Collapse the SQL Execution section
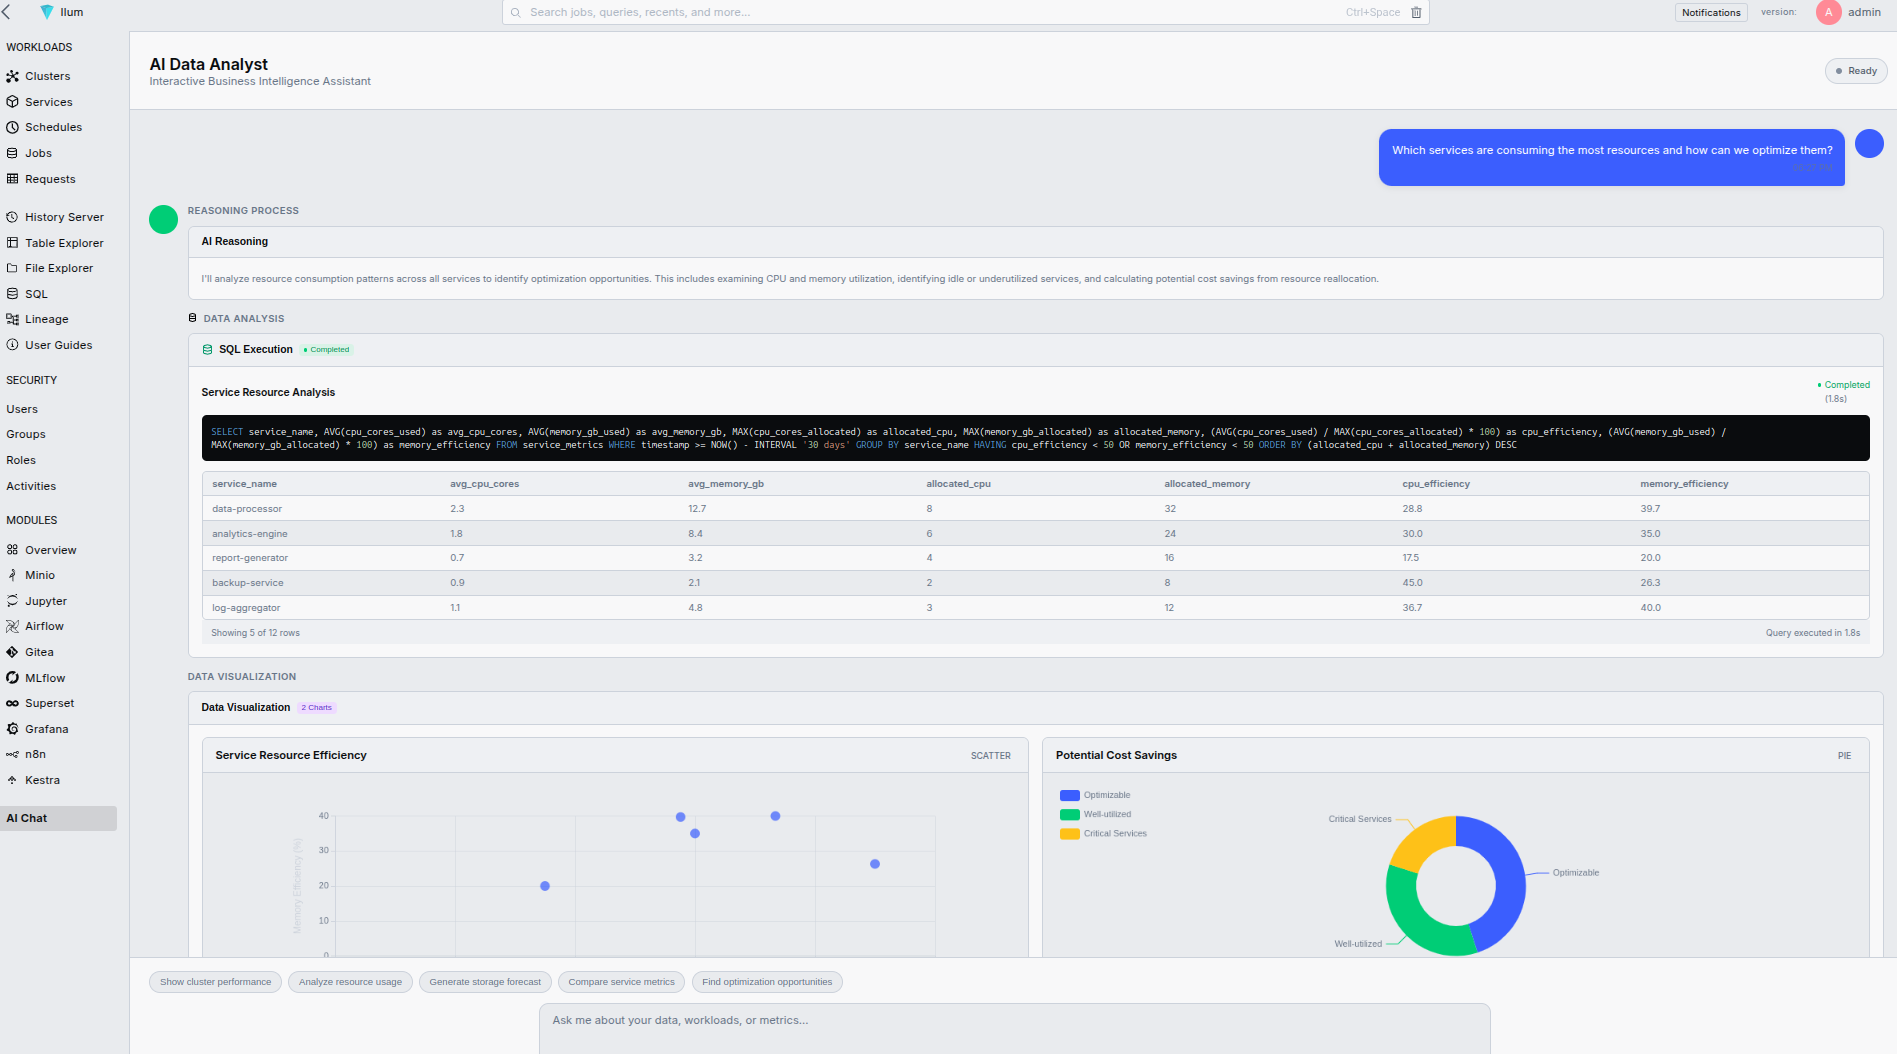 (x=256, y=349)
